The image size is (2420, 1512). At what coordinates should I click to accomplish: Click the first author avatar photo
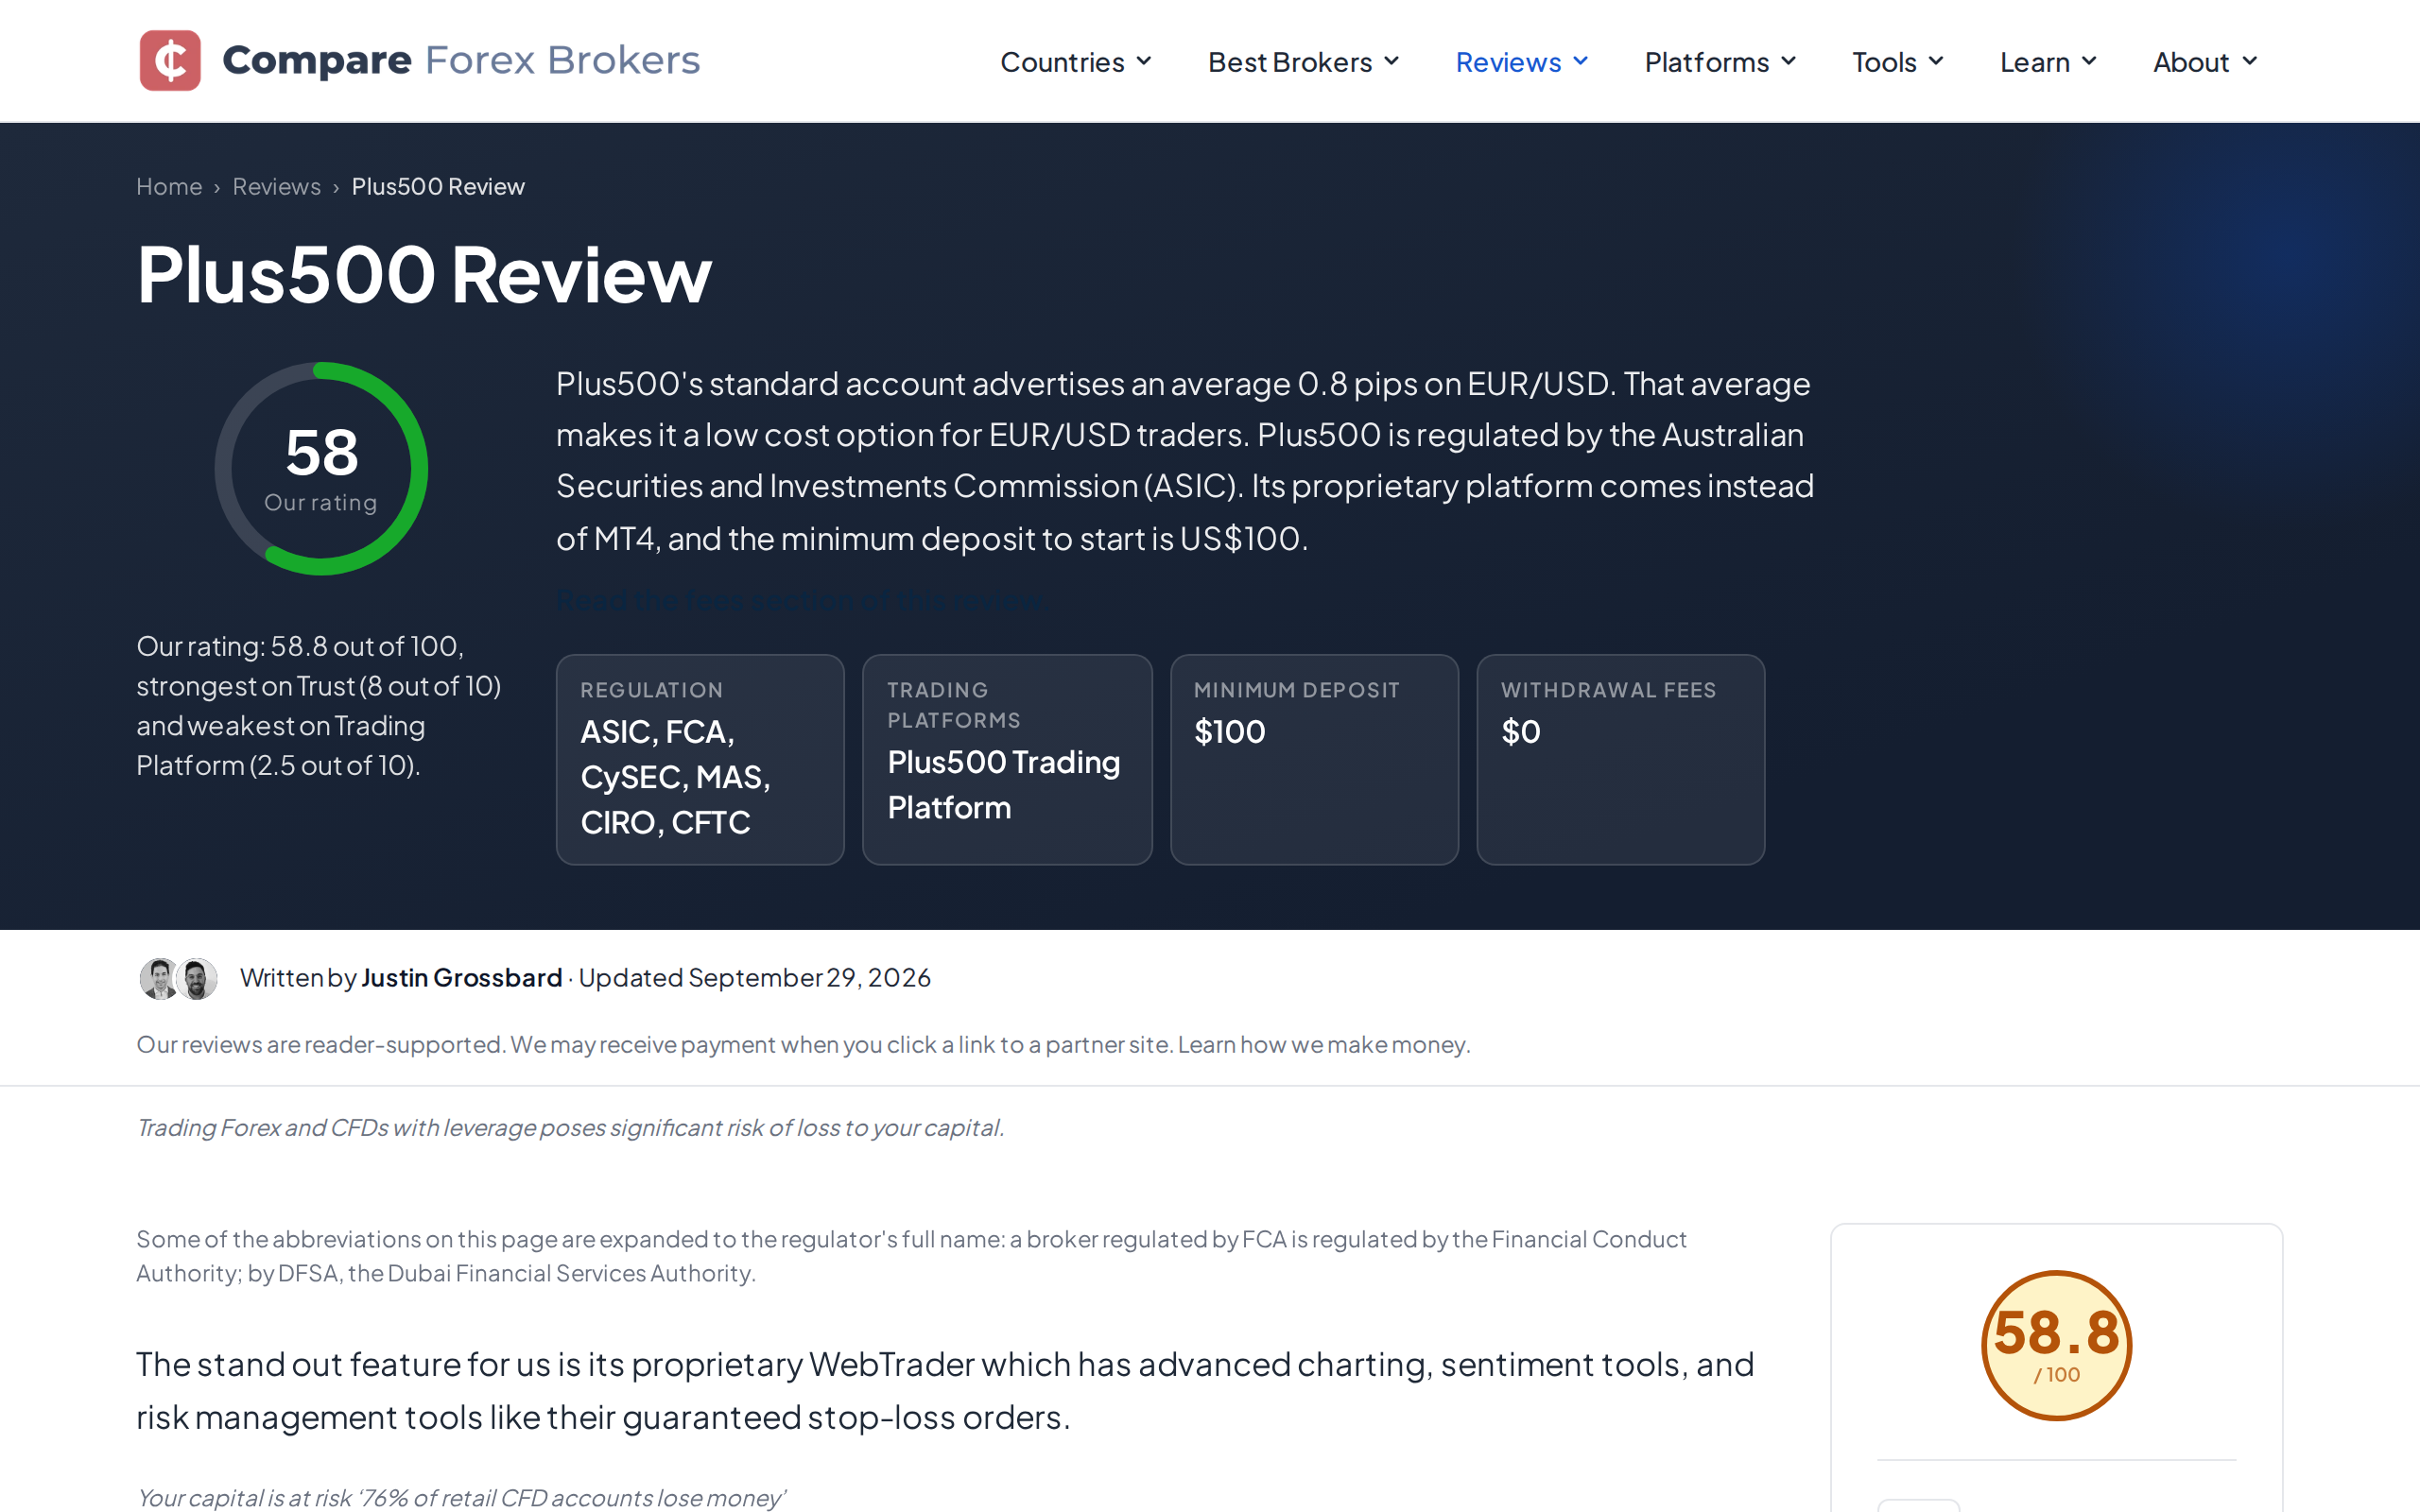(159, 978)
